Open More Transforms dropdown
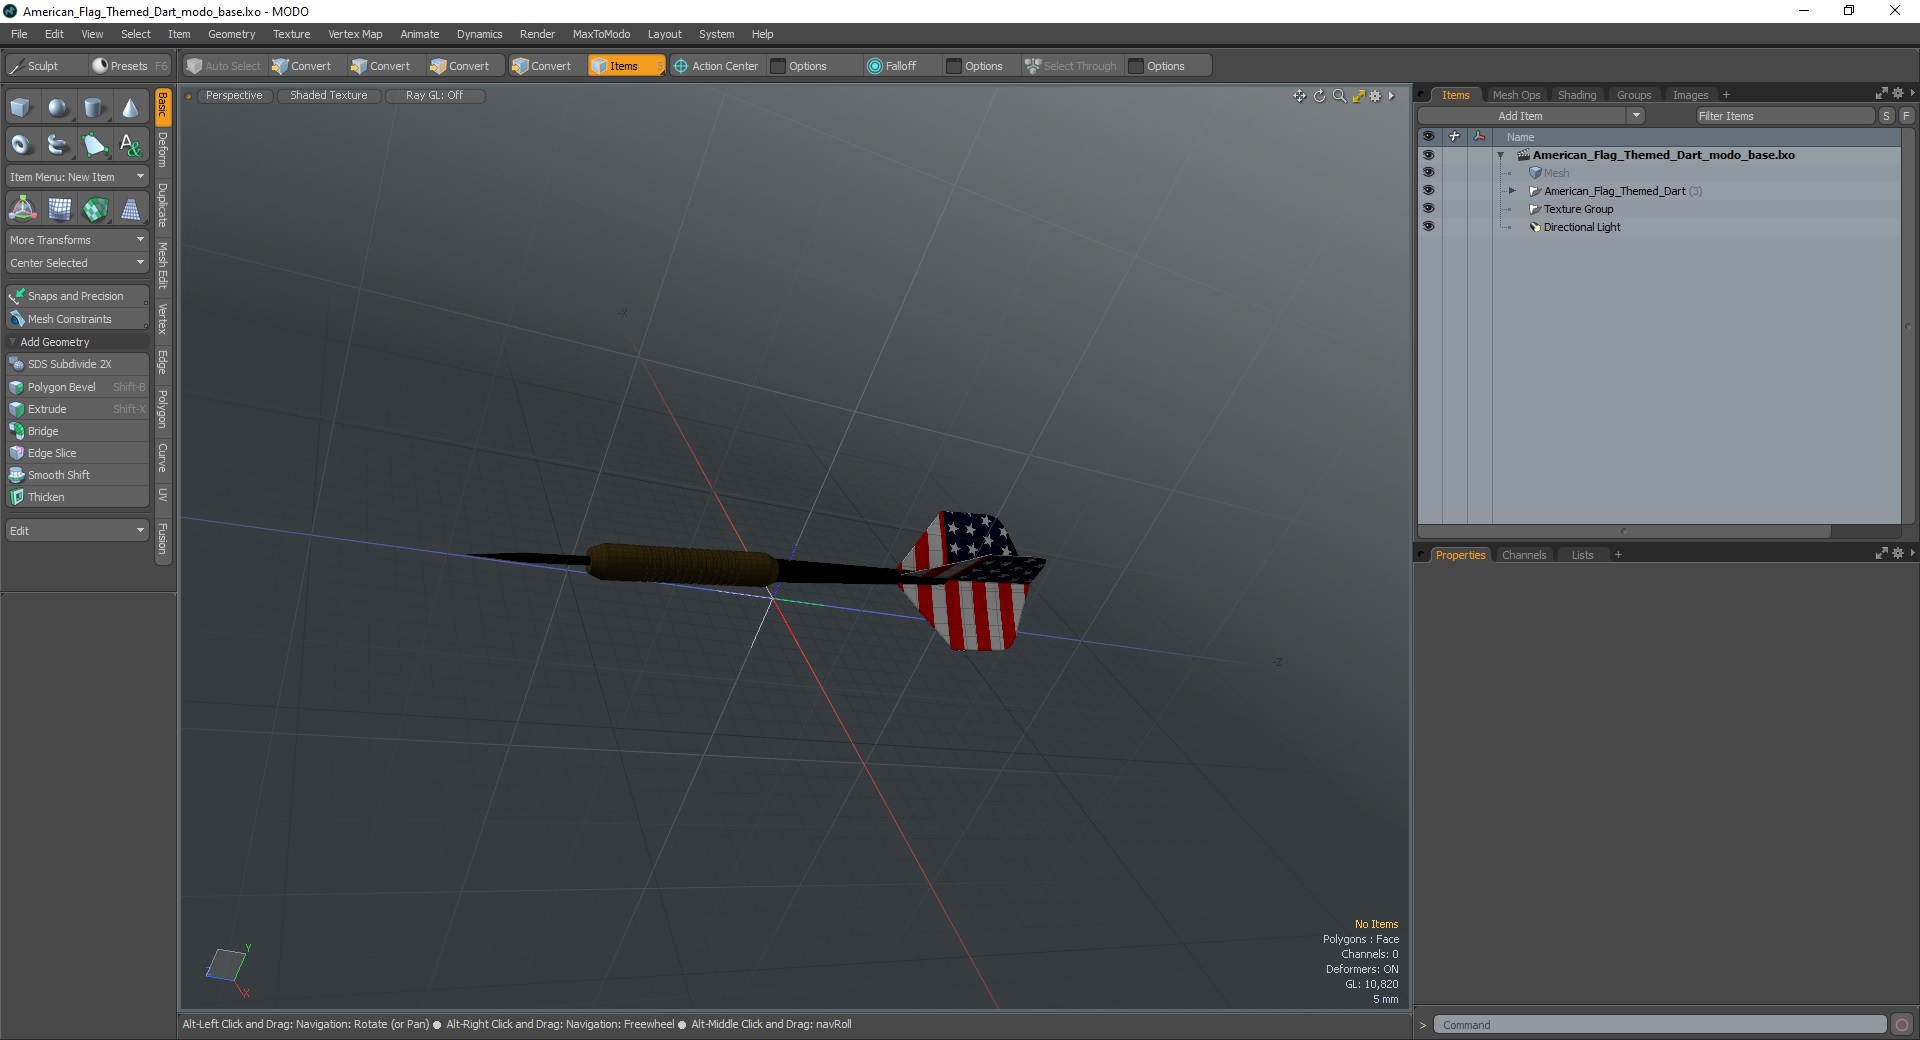 [77, 240]
